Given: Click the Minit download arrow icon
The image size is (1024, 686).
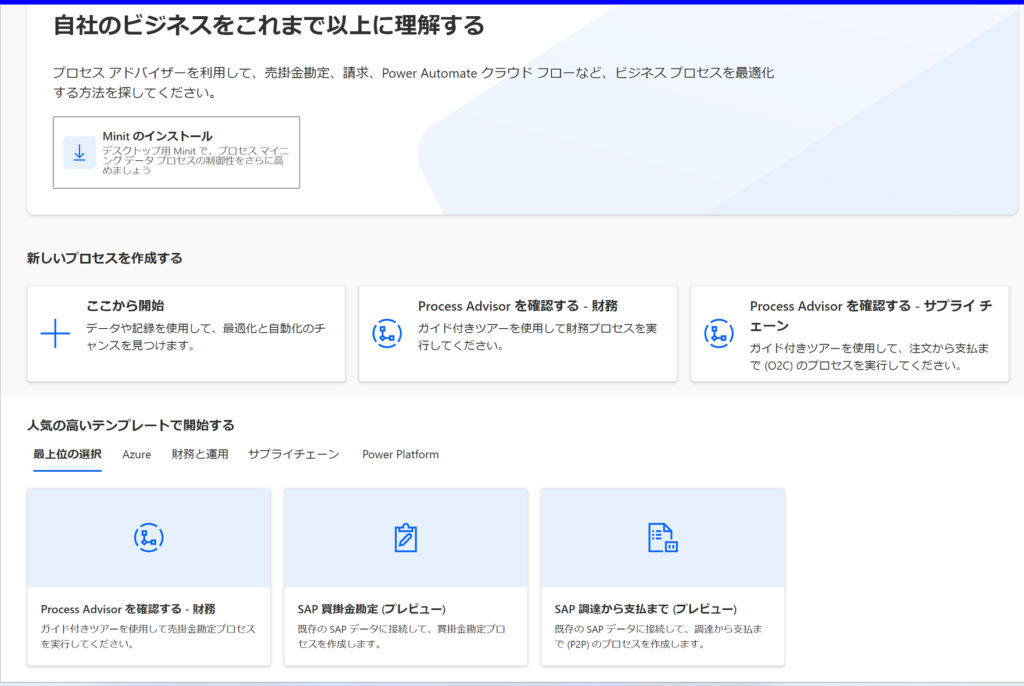Looking at the screenshot, I should click(x=79, y=153).
